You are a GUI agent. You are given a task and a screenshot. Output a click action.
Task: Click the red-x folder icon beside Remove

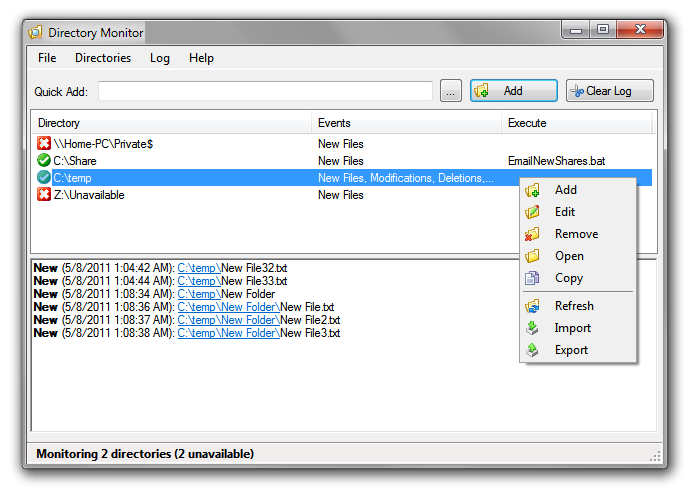[x=532, y=234]
